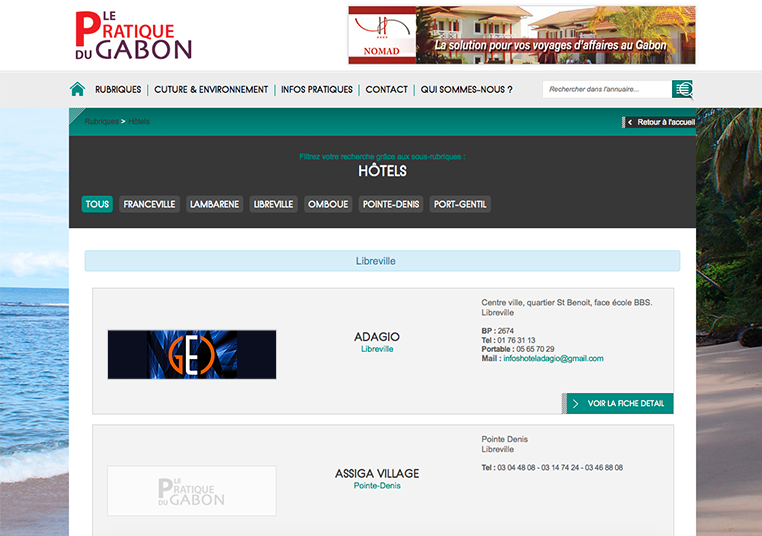The height and width of the screenshot is (536, 762).
Task: Click the directory search input field
Action: click(606, 89)
